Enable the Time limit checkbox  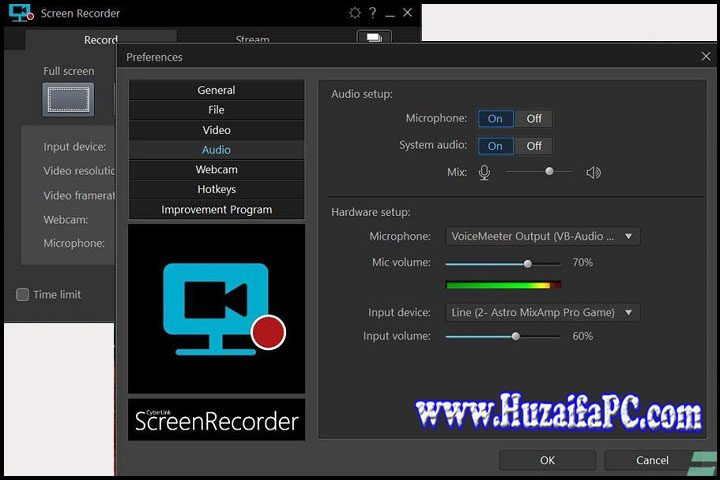(x=22, y=294)
